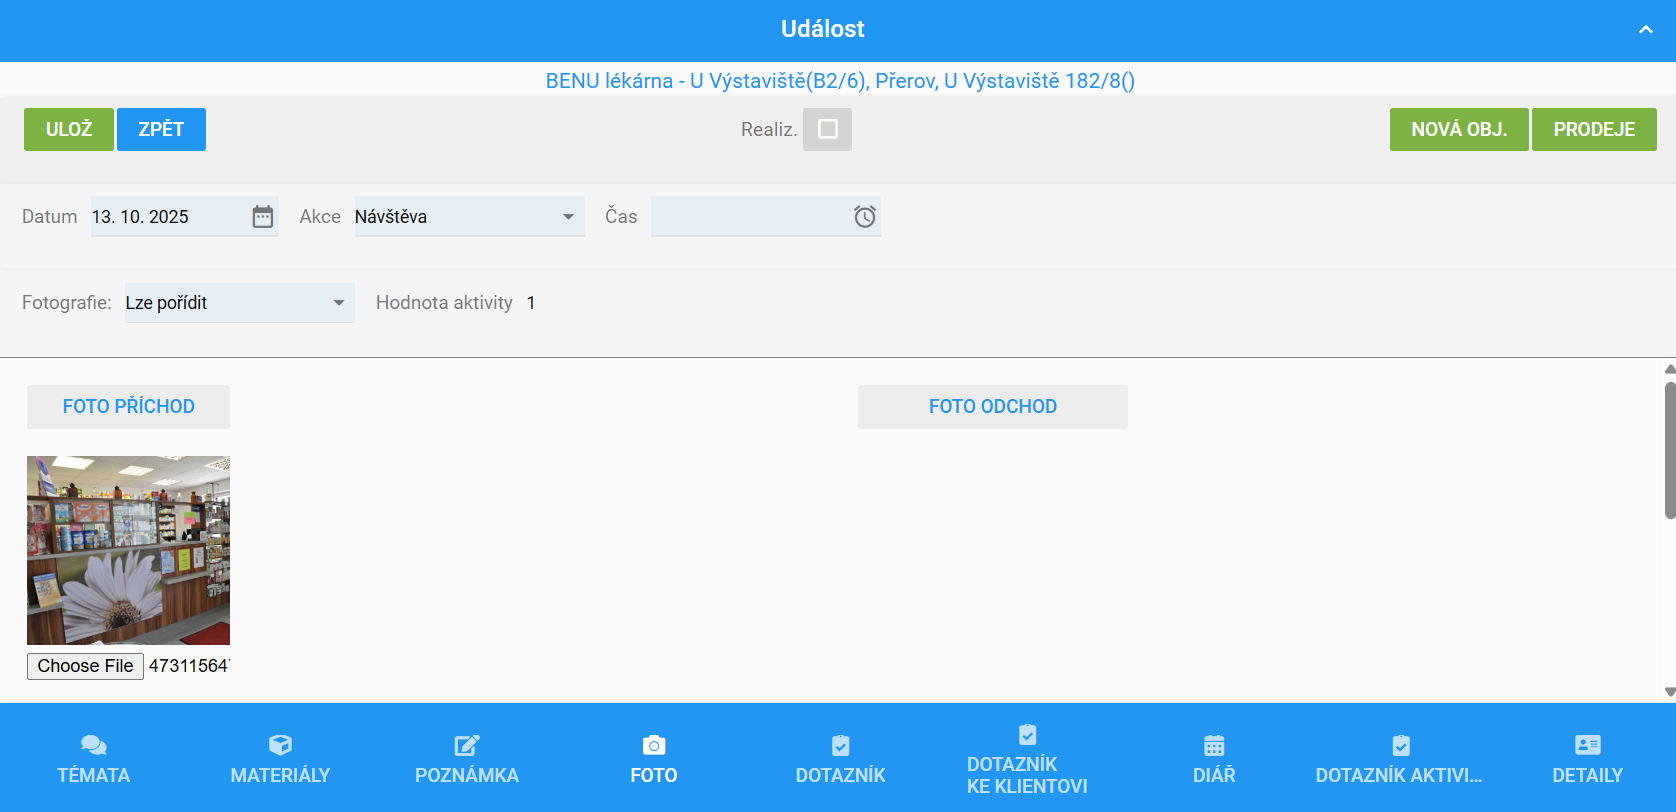The width and height of the screenshot is (1676, 812).
Task: Open the Témata chat section
Action: [93, 759]
